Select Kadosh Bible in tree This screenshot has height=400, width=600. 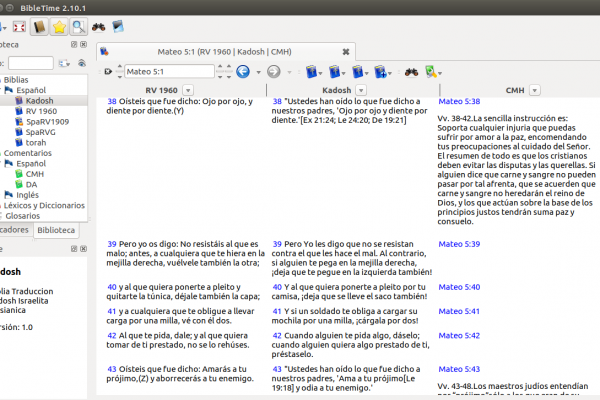click(x=39, y=101)
